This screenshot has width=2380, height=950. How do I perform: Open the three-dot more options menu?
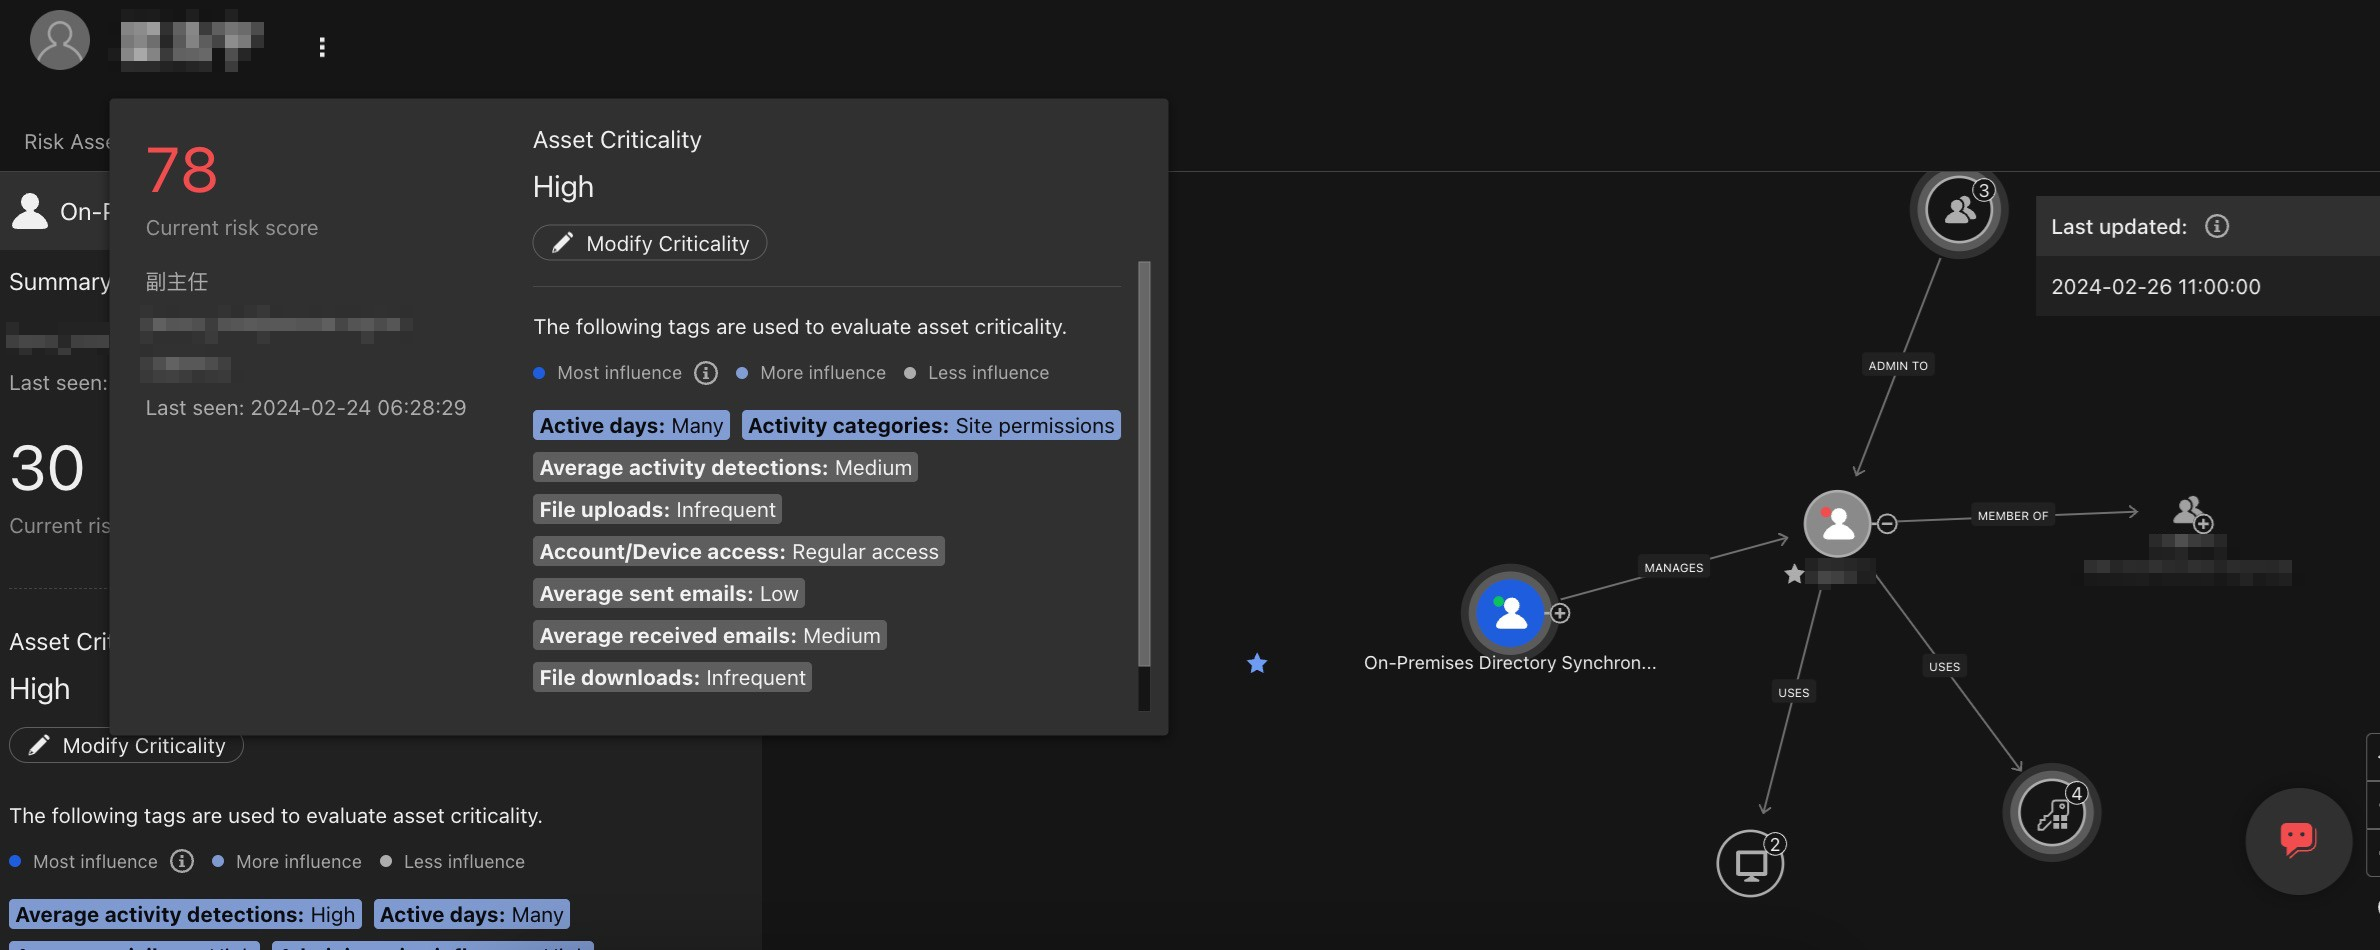[322, 47]
